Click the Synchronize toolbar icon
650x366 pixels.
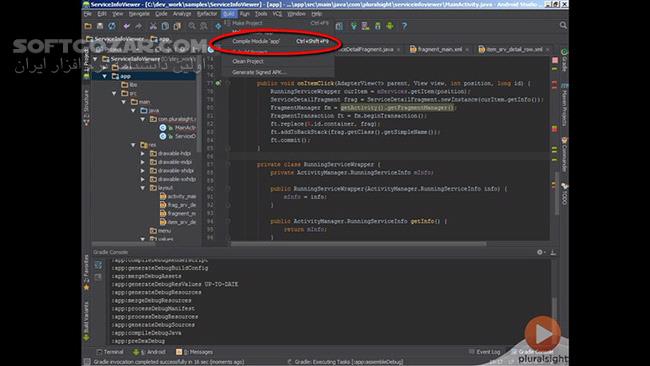(x=112, y=26)
